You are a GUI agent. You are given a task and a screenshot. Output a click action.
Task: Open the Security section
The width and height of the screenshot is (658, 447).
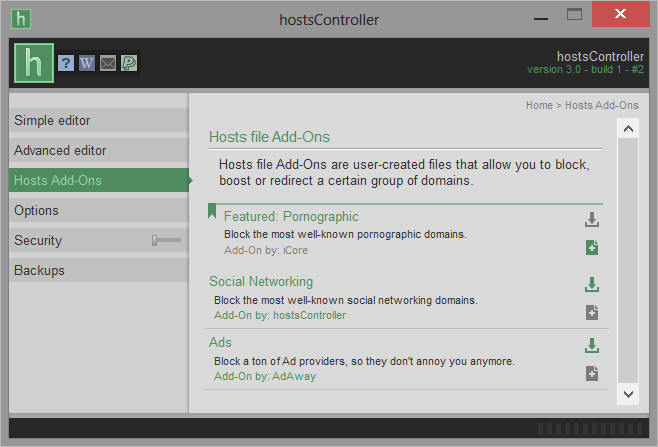click(x=99, y=240)
